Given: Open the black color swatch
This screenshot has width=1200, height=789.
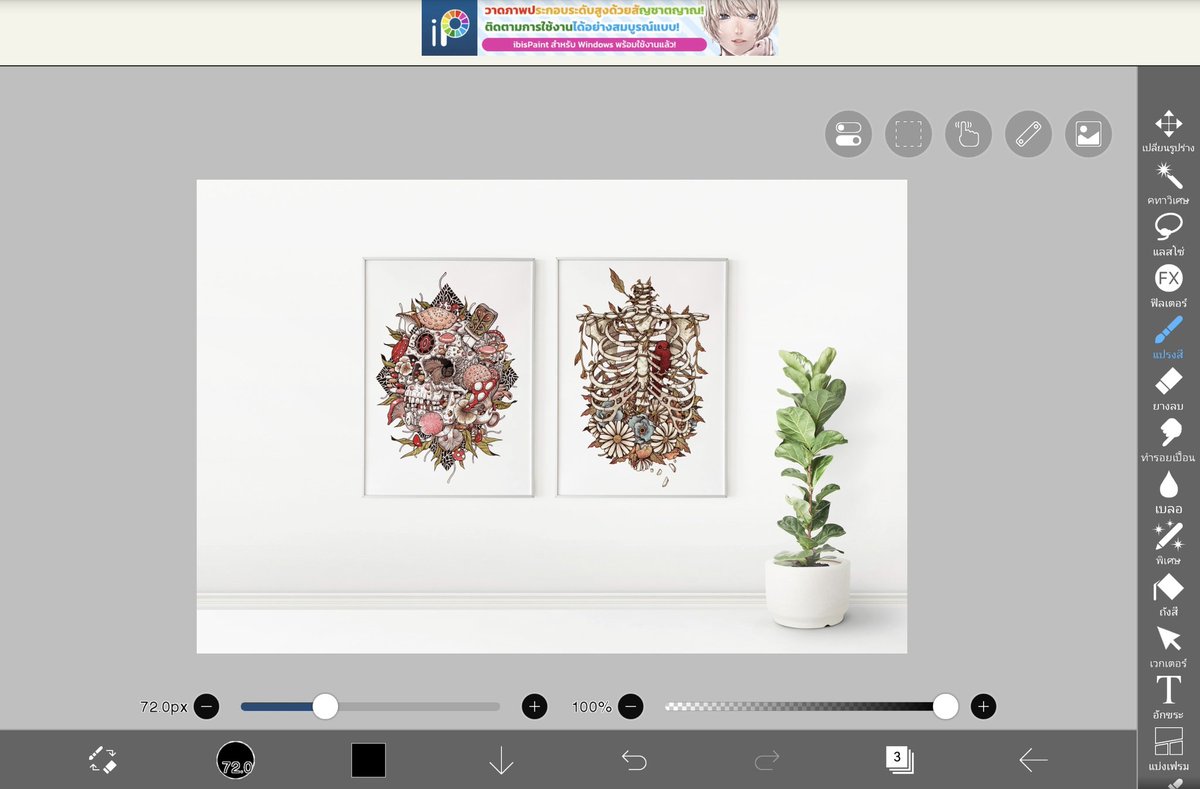Looking at the screenshot, I should pyautogui.click(x=368, y=760).
